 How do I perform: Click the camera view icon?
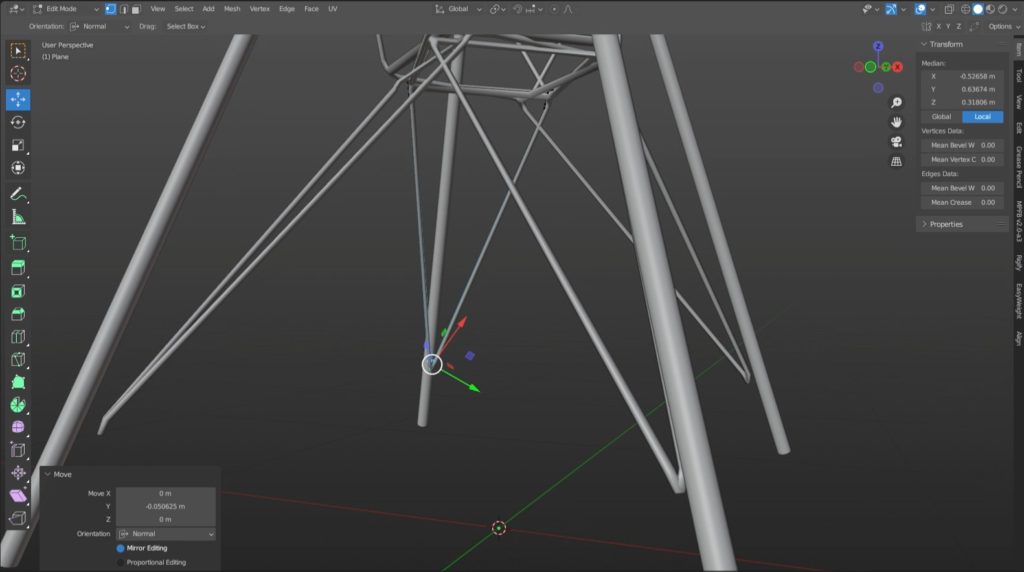(897, 141)
